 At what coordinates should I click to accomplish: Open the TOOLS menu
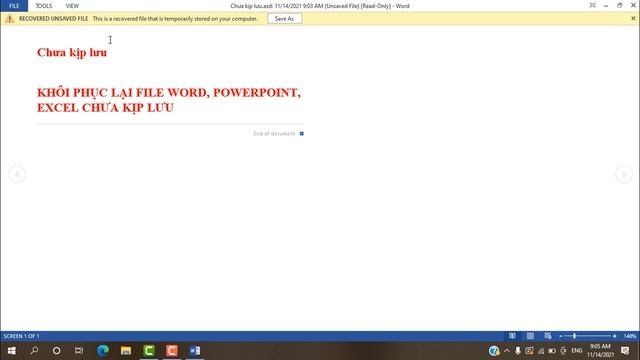point(44,6)
